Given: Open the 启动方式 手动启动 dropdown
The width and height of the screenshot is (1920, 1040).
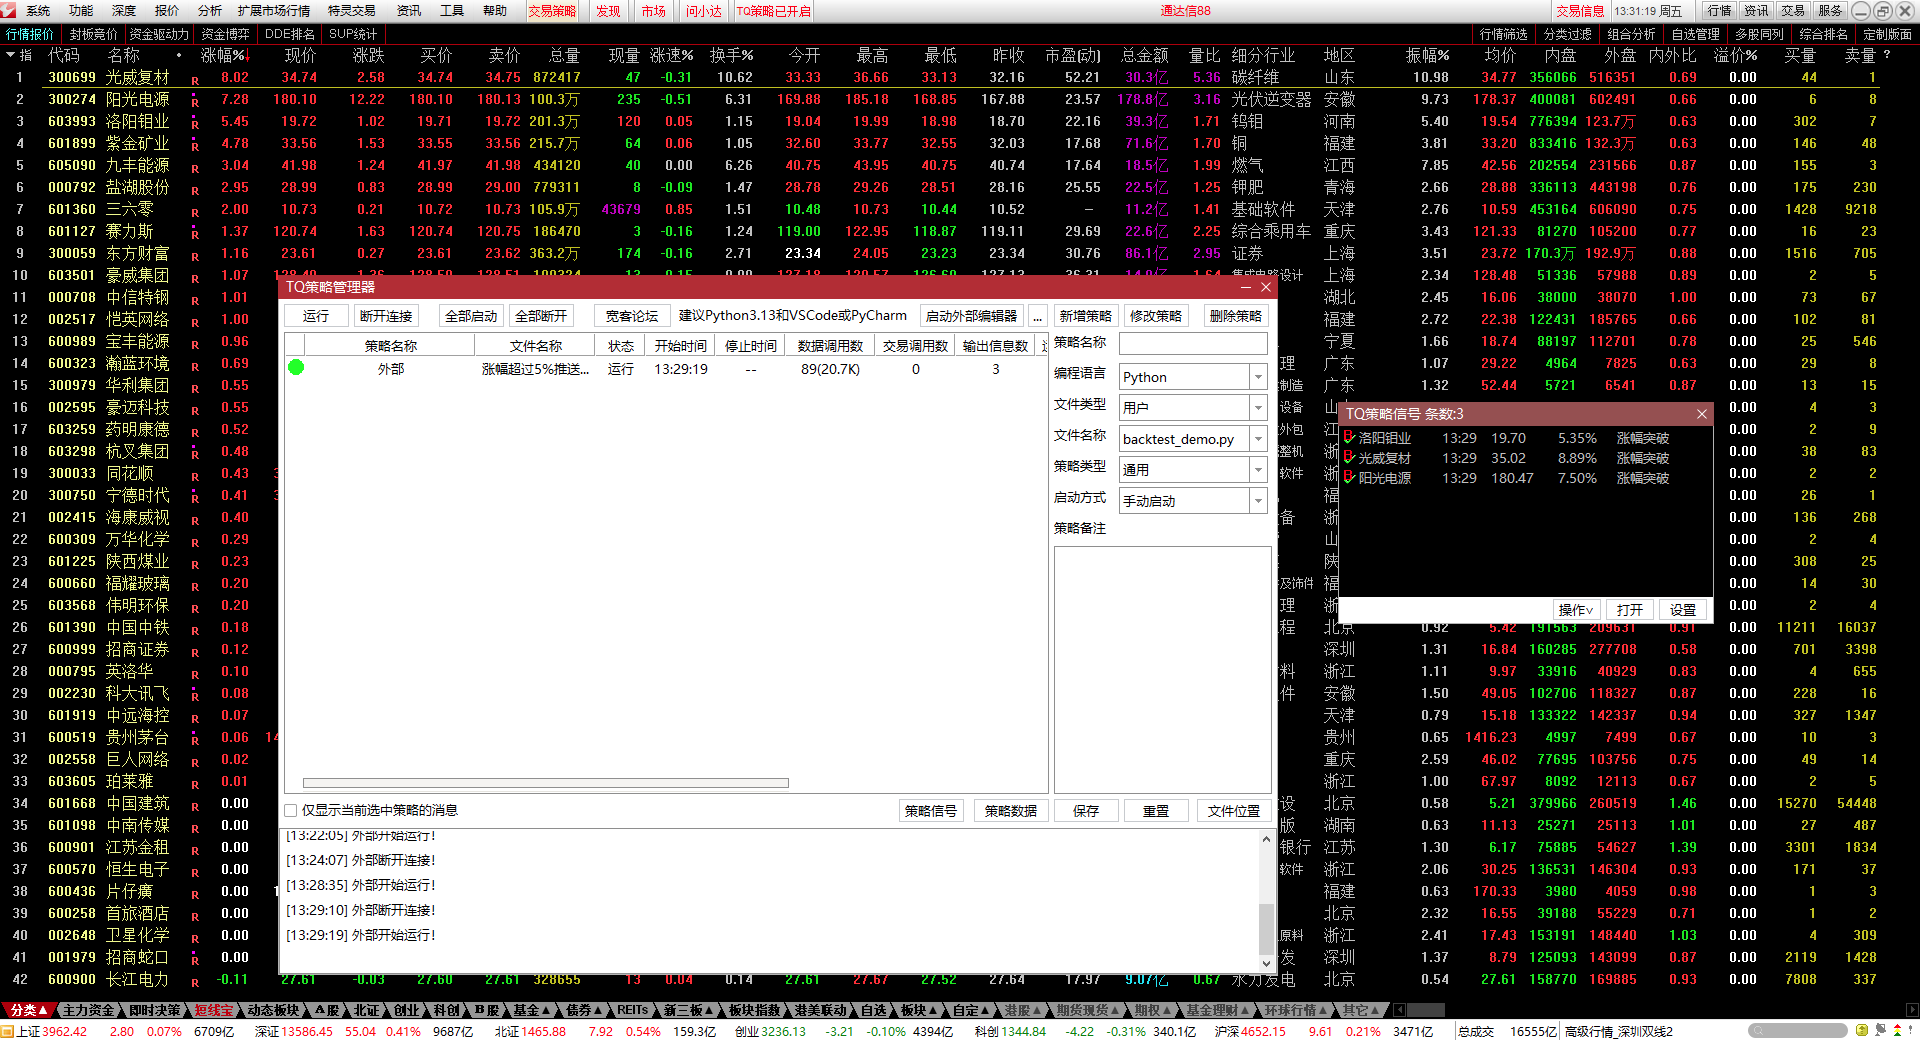Looking at the screenshot, I should [x=1258, y=501].
